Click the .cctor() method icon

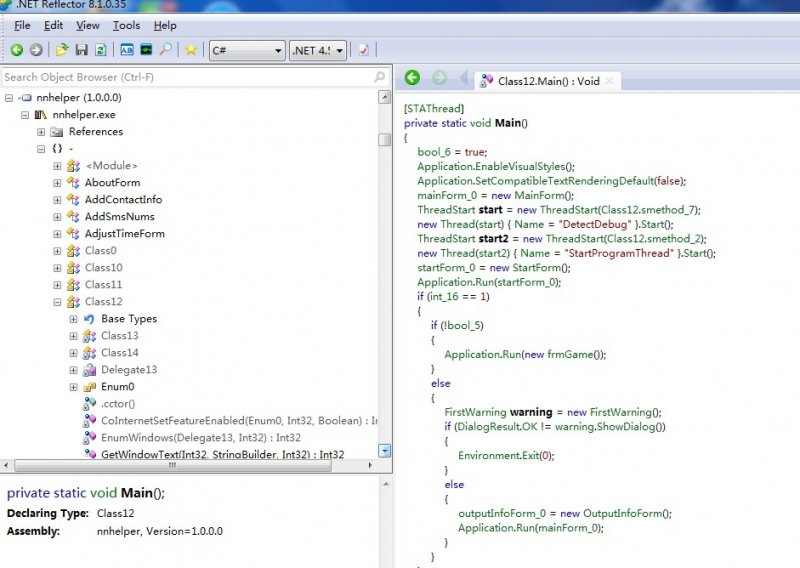click(x=90, y=404)
